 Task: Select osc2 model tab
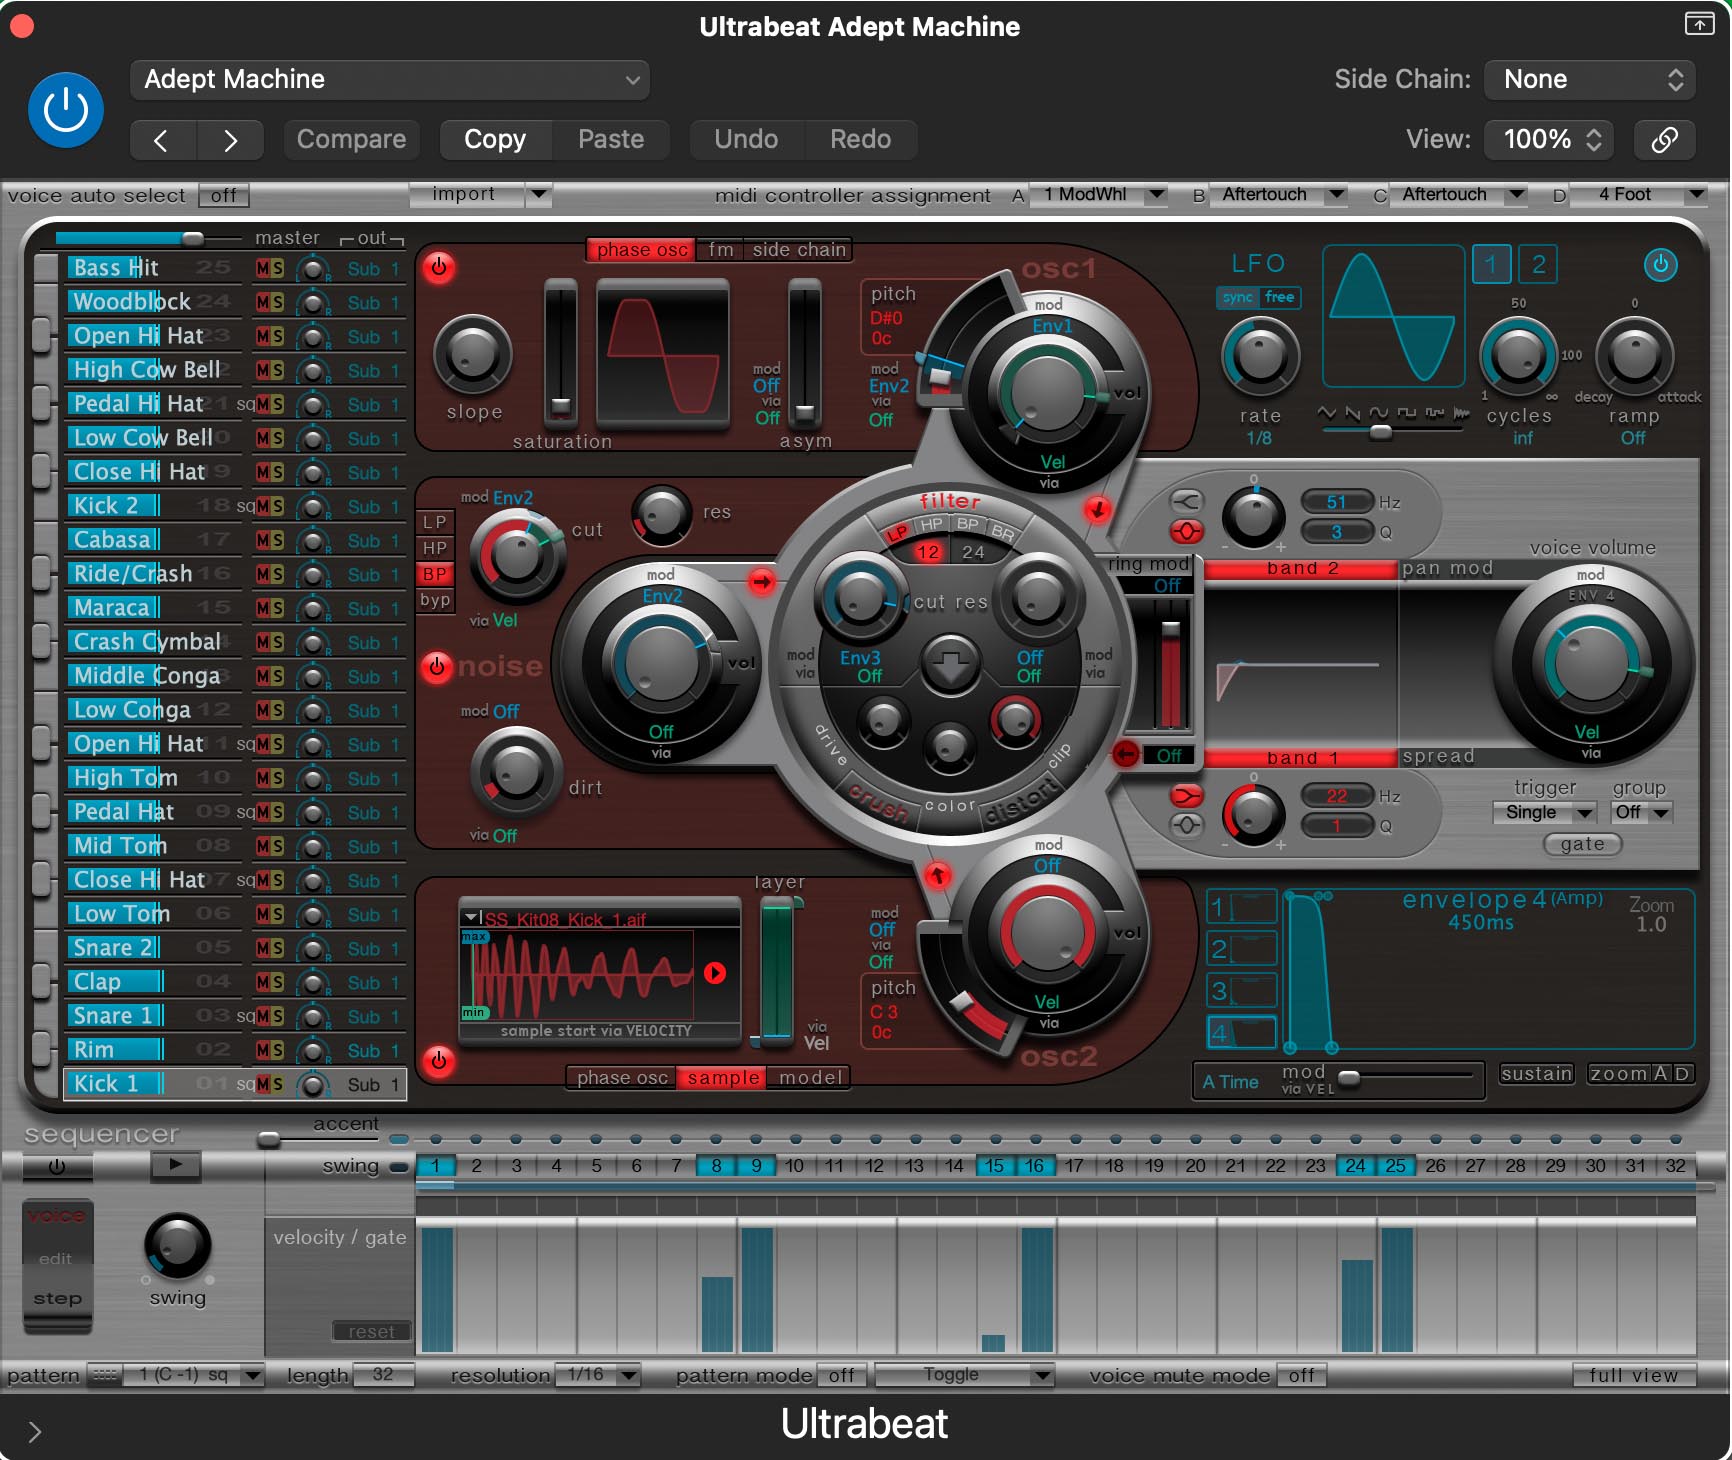[x=810, y=1078]
